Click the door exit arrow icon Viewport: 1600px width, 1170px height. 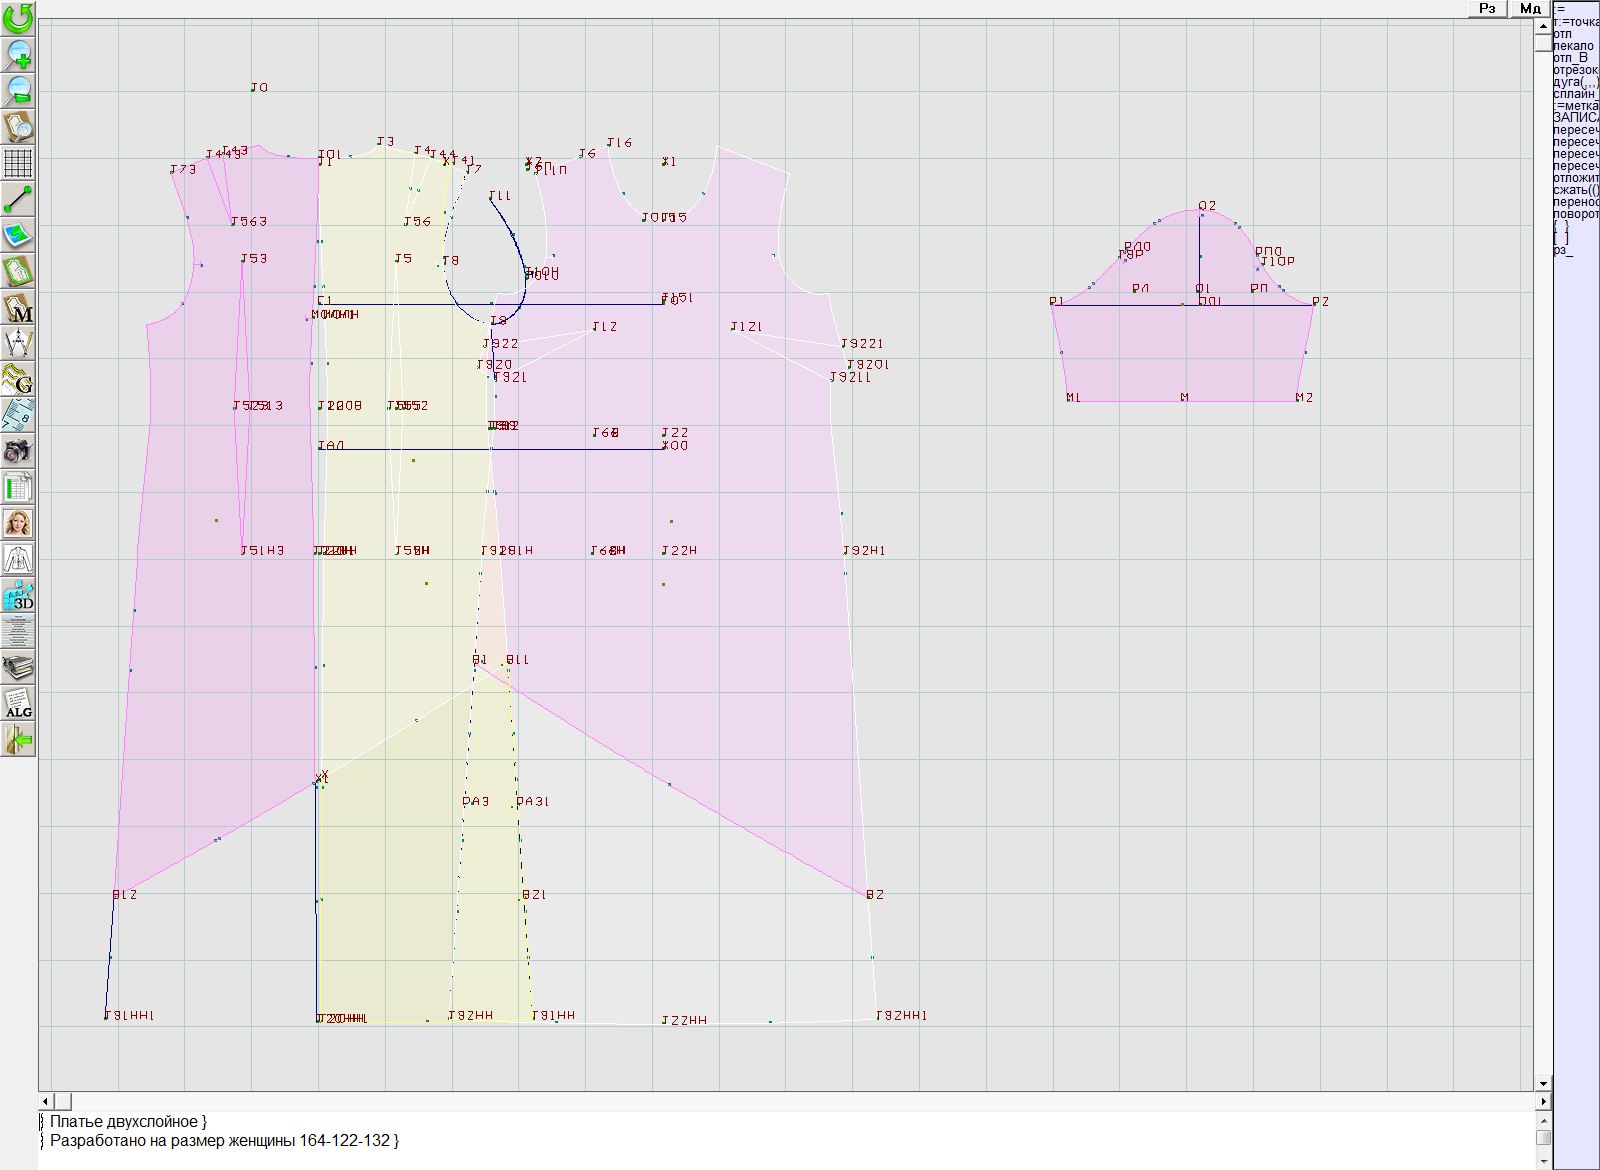coord(18,740)
